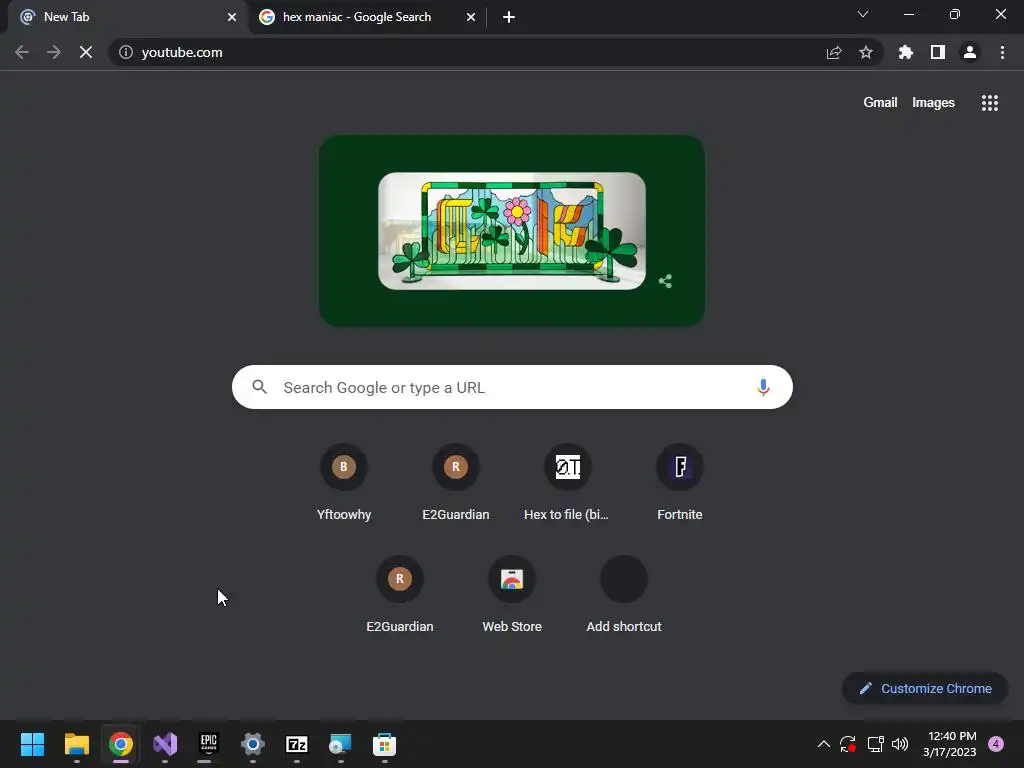Image resolution: width=1024 pixels, height=768 pixels.
Task: Click the search magnifier icon
Action: tap(259, 387)
